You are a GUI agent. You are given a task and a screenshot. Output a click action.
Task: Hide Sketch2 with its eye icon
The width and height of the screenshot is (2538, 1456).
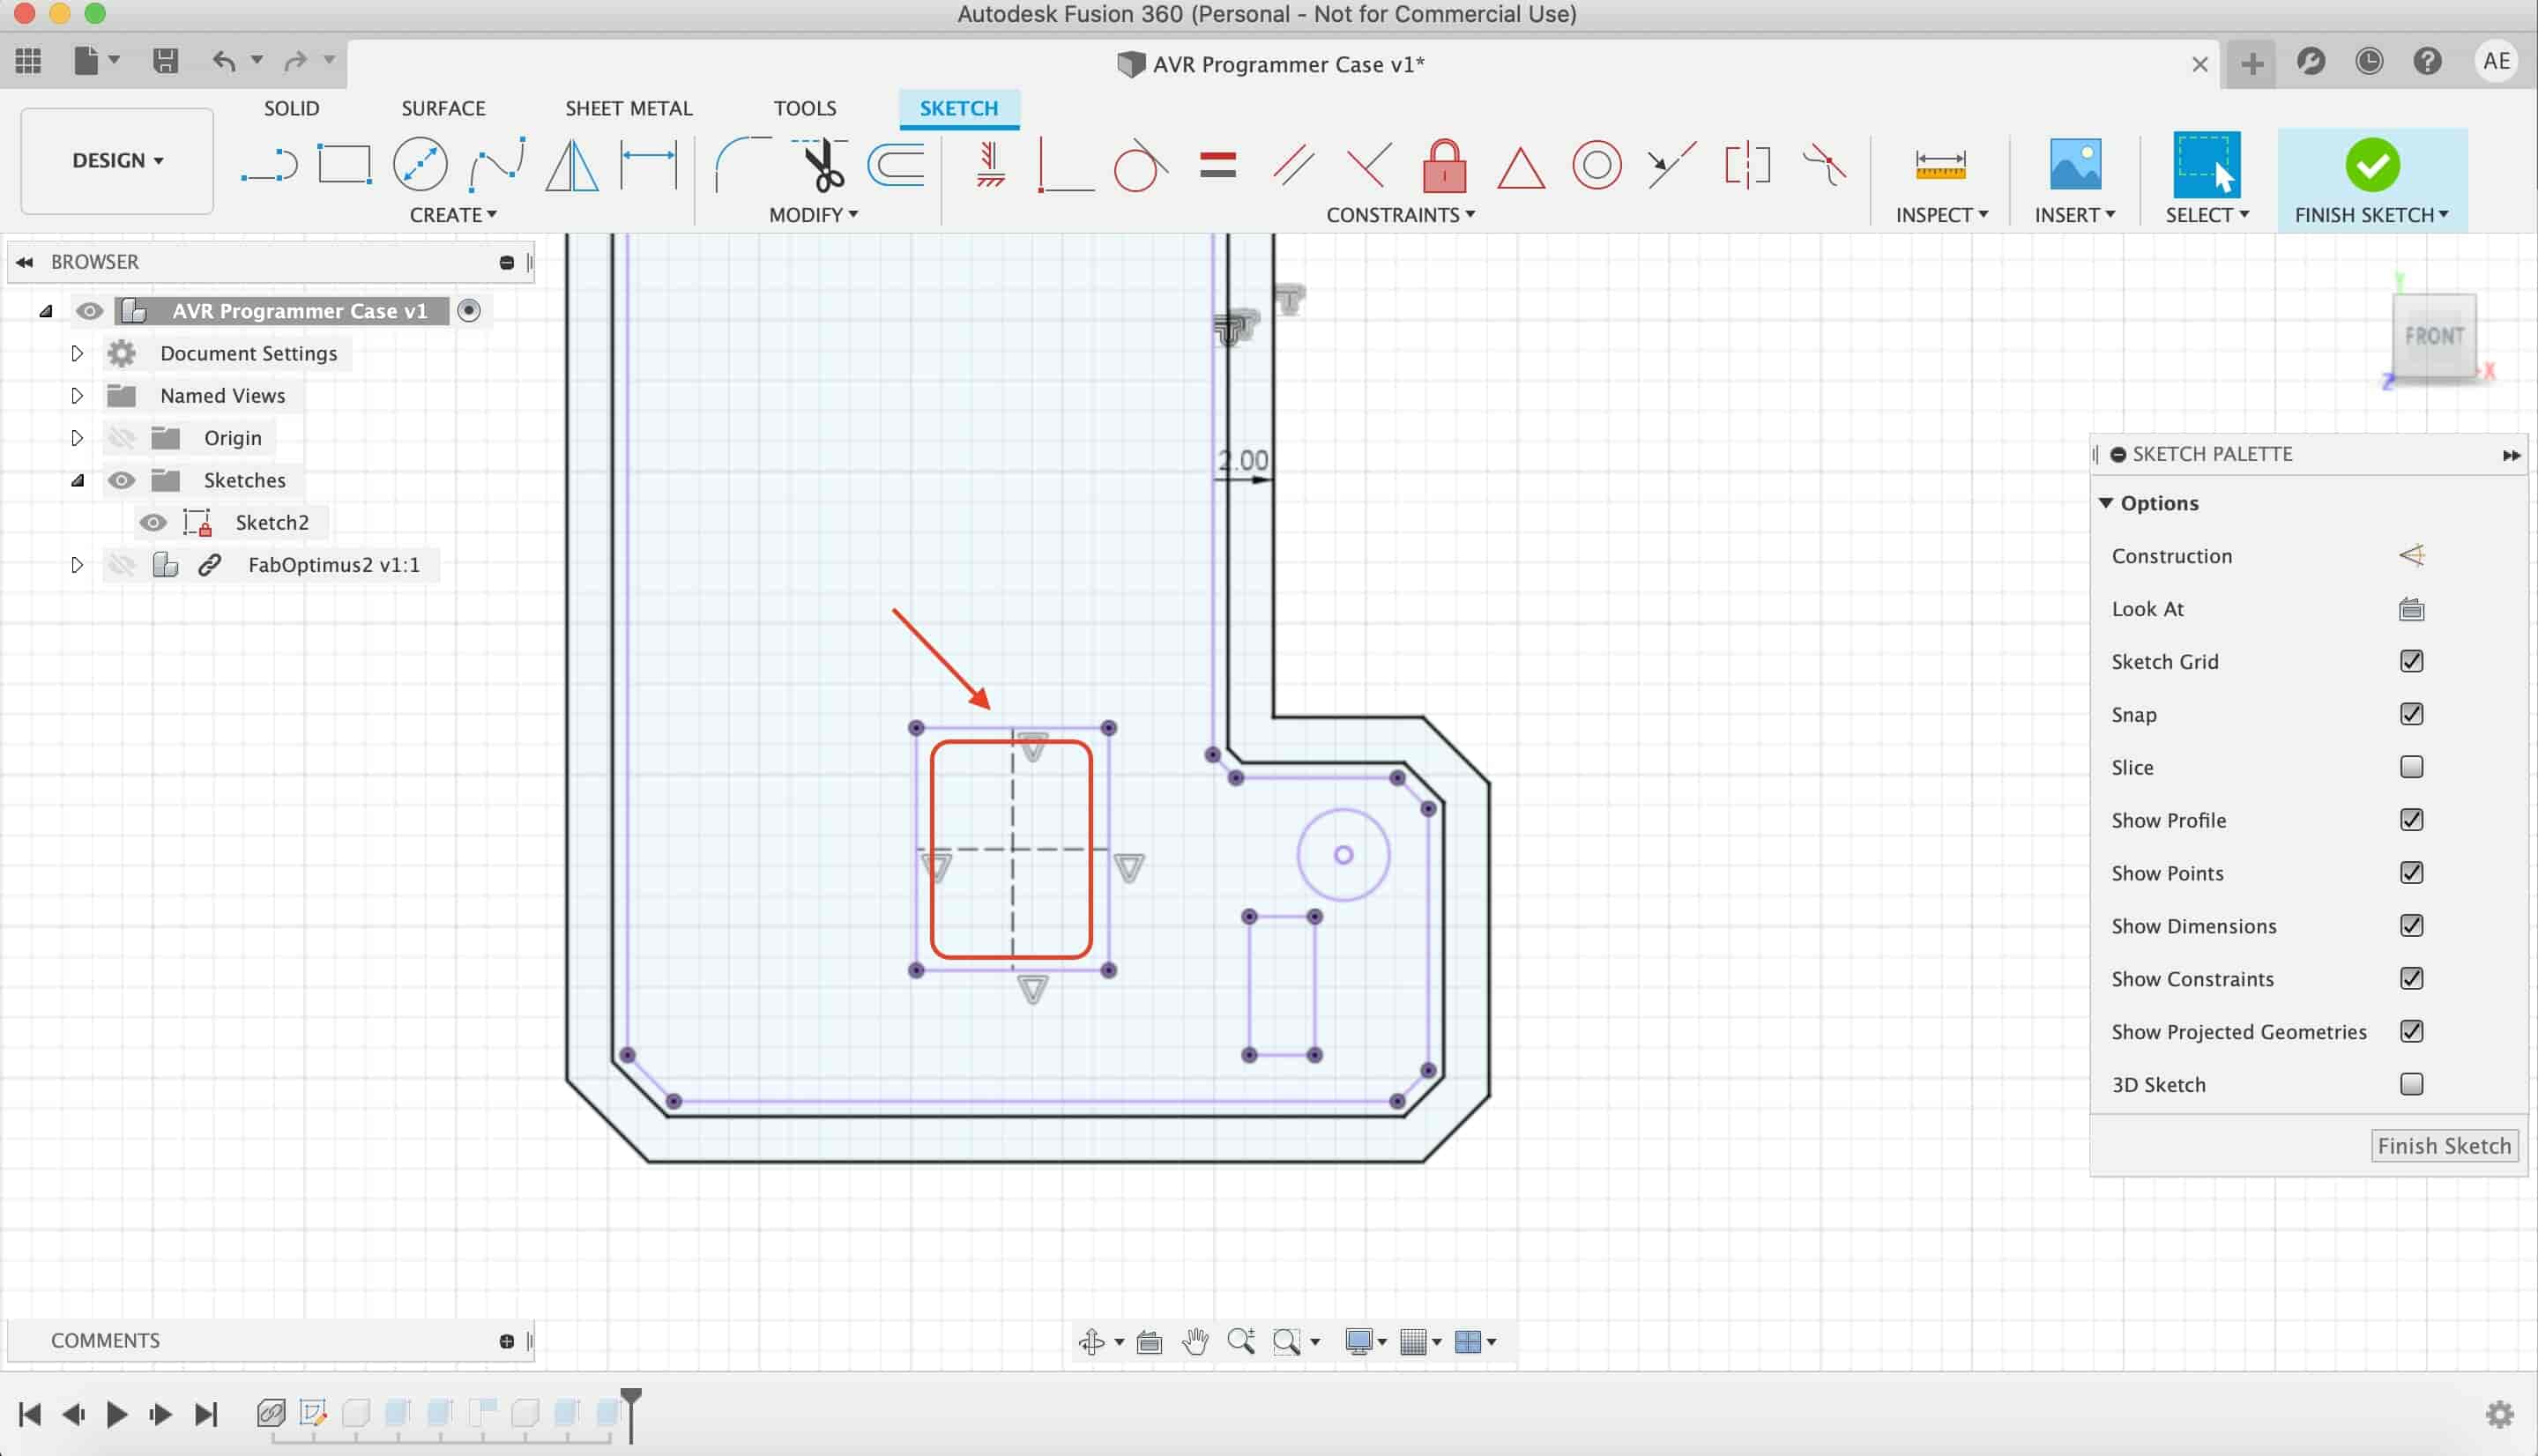coord(153,522)
